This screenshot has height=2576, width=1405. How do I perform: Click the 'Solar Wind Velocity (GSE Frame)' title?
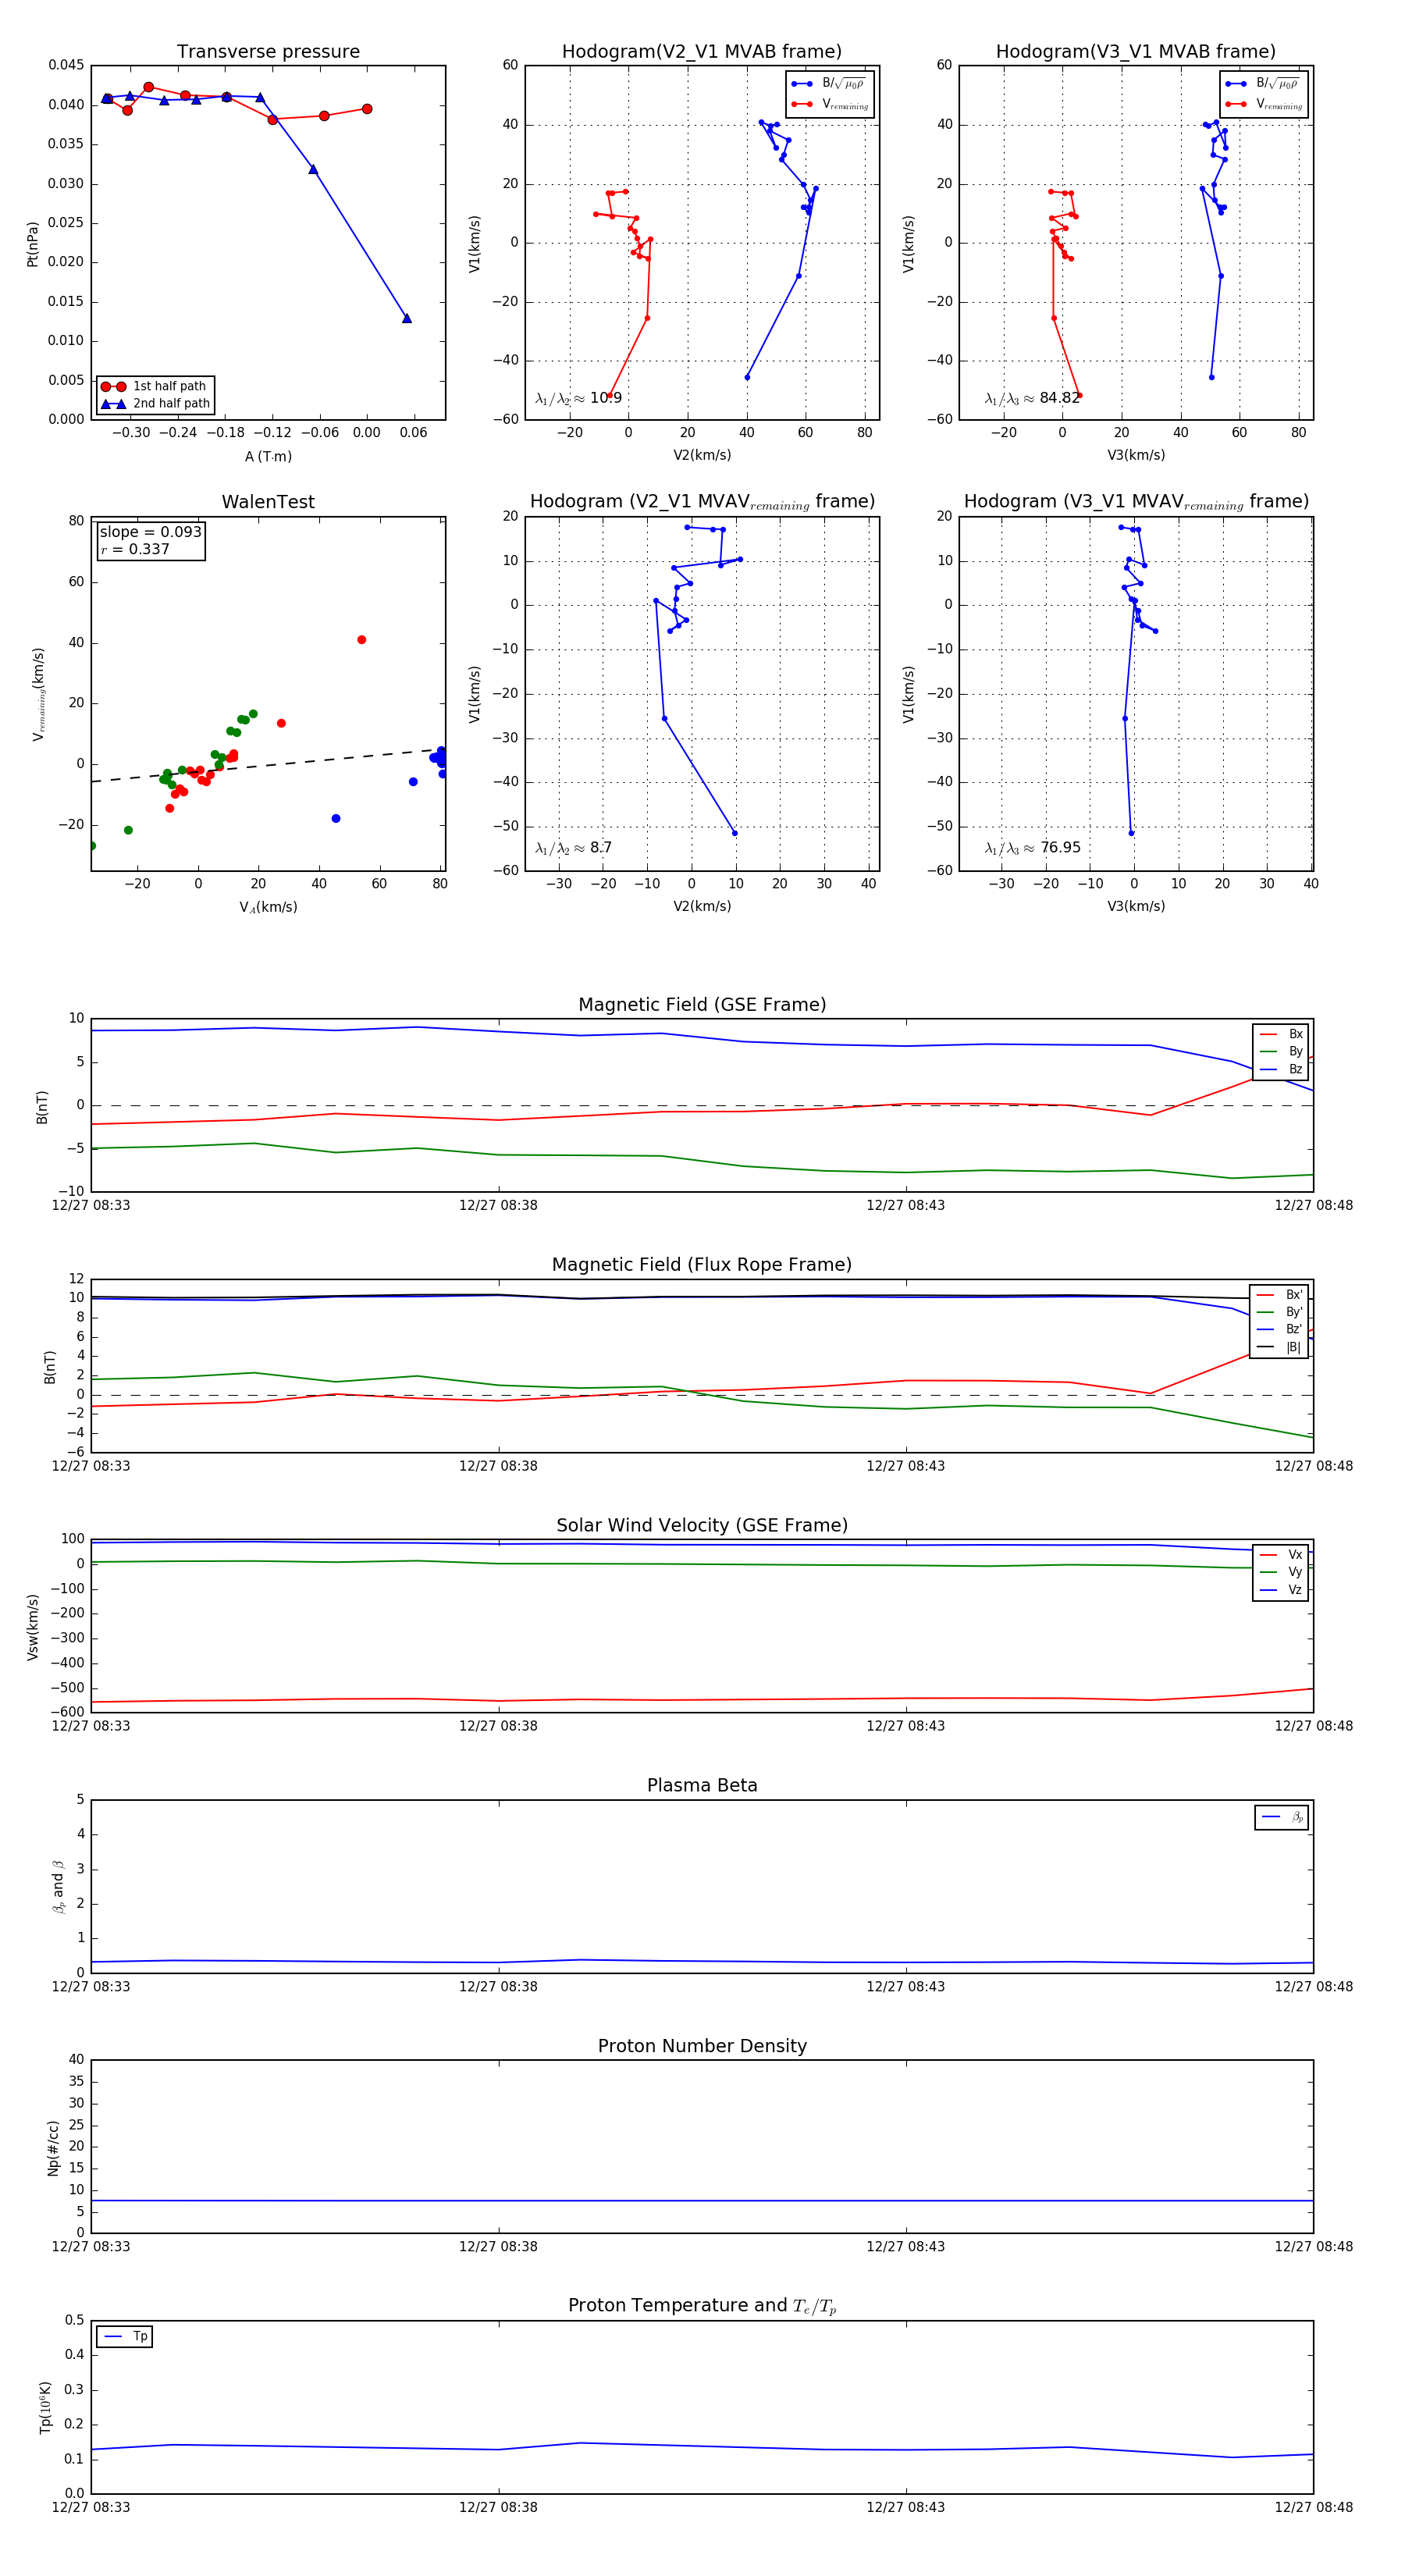click(702, 1525)
